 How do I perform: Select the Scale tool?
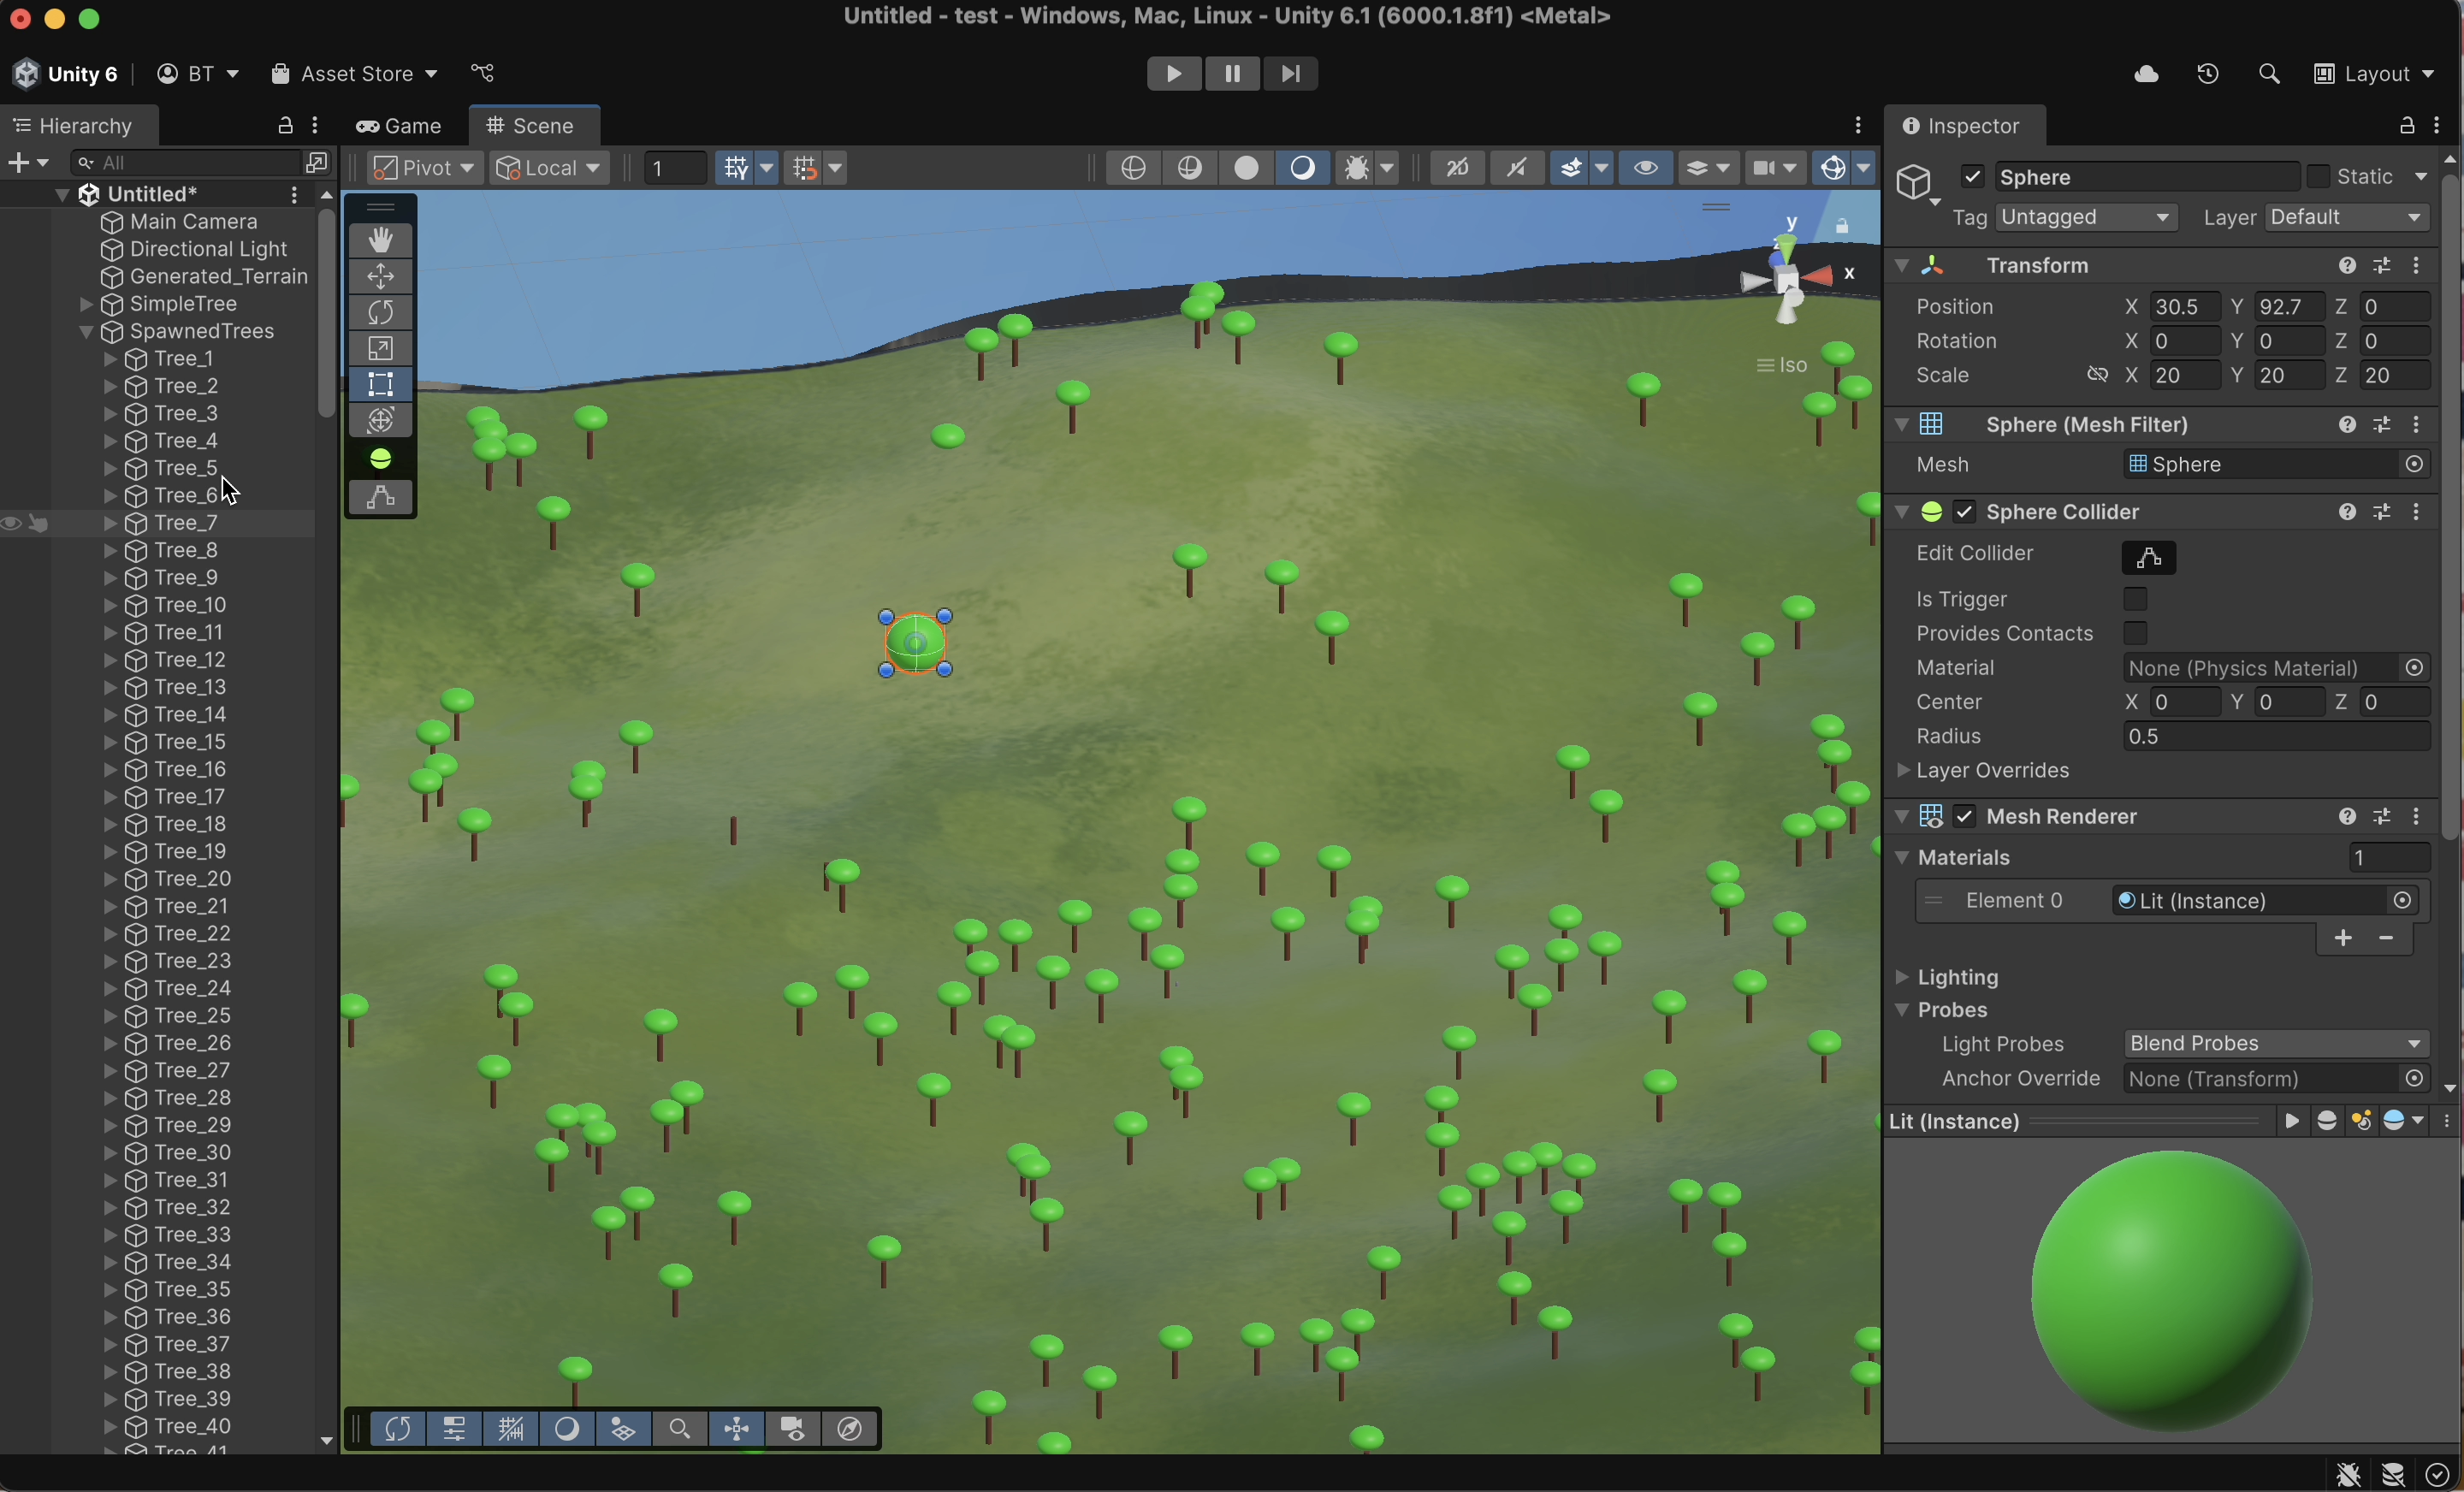point(380,349)
